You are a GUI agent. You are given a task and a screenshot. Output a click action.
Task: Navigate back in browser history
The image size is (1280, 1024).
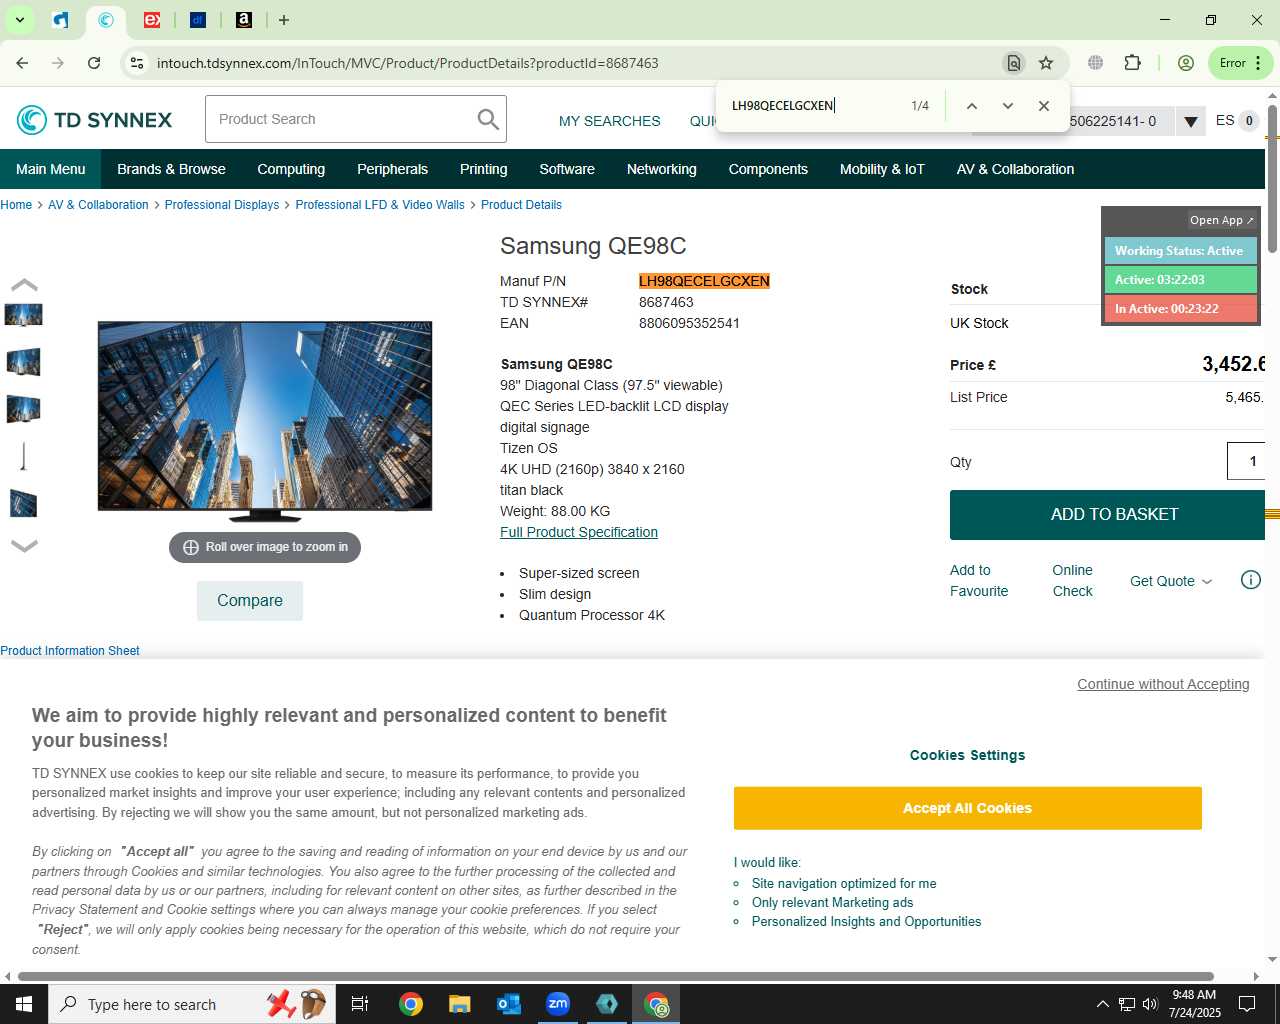(x=22, y=63)
